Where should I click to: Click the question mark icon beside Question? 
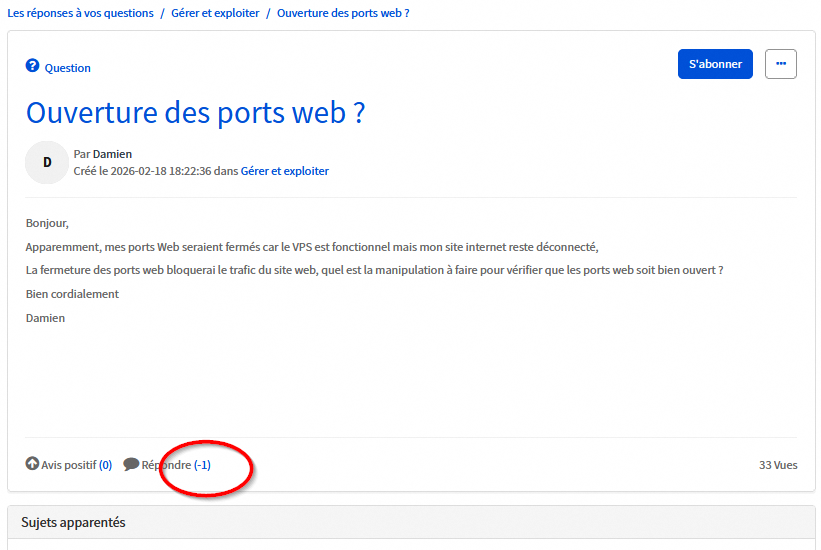coord(32,67)
